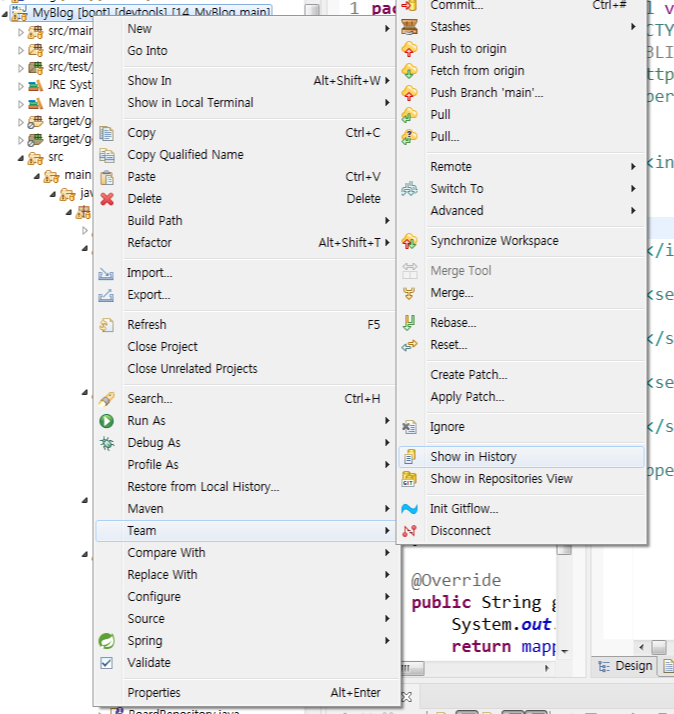Choose Create Patch... in the Team submenu
Screen dimensions: 674x714
pyautogui.click(x=469, y=375)
